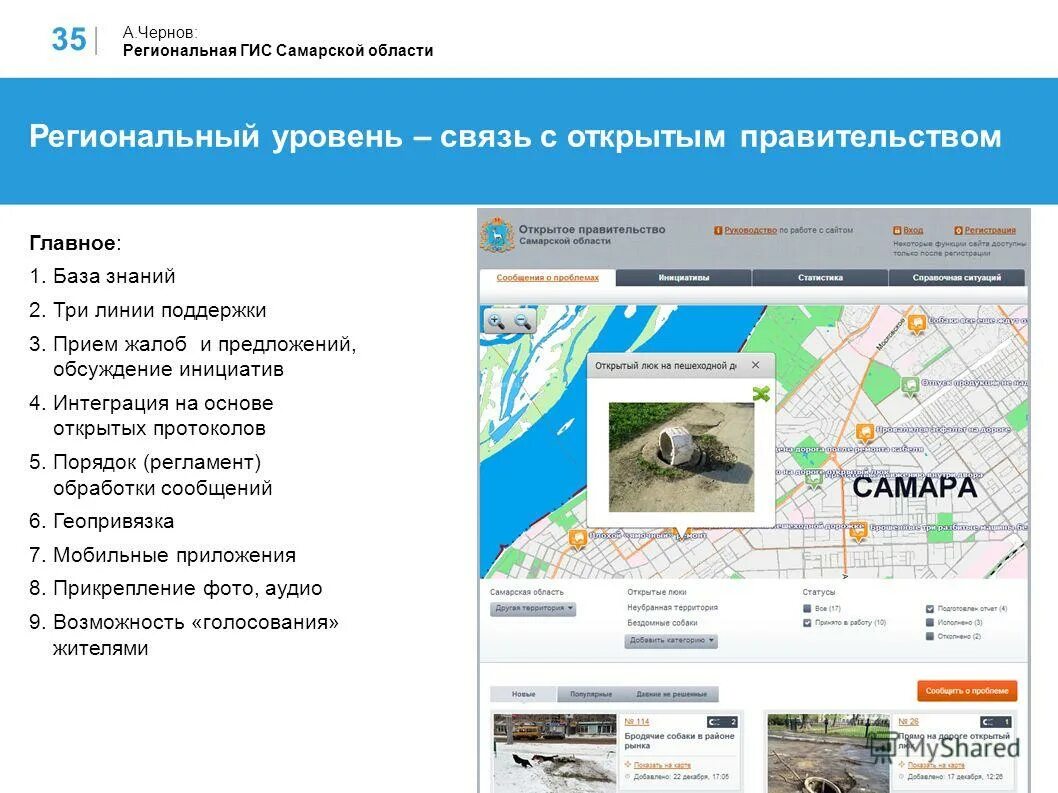Disable the Подготовлен отчет (4) checkbox
1058x793 pixels.
930,607
